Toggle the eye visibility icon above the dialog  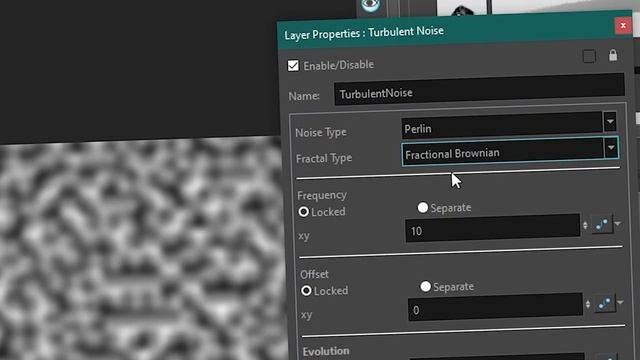[370, 5]
